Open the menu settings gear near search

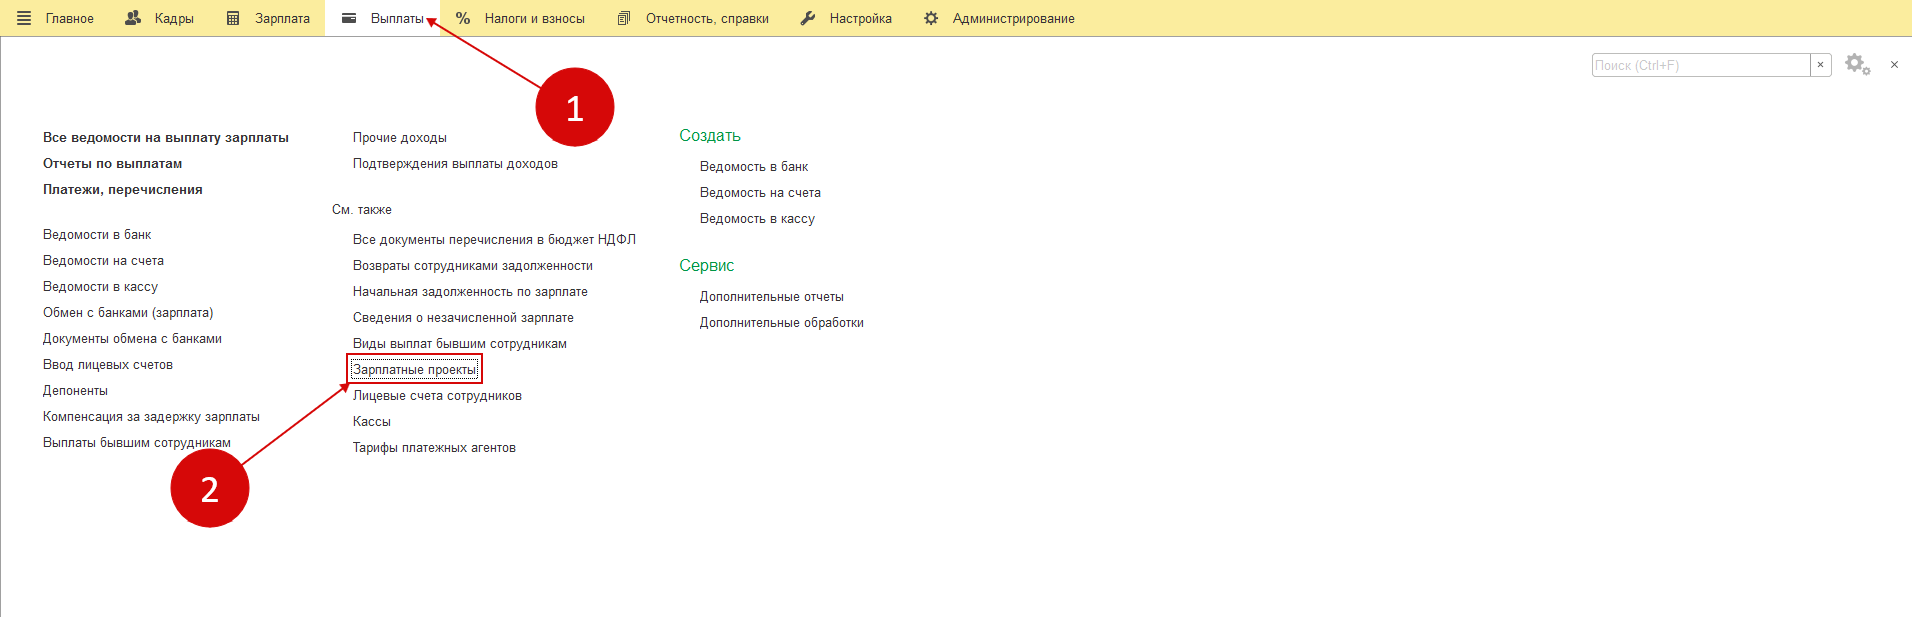tap(1857, 65)
